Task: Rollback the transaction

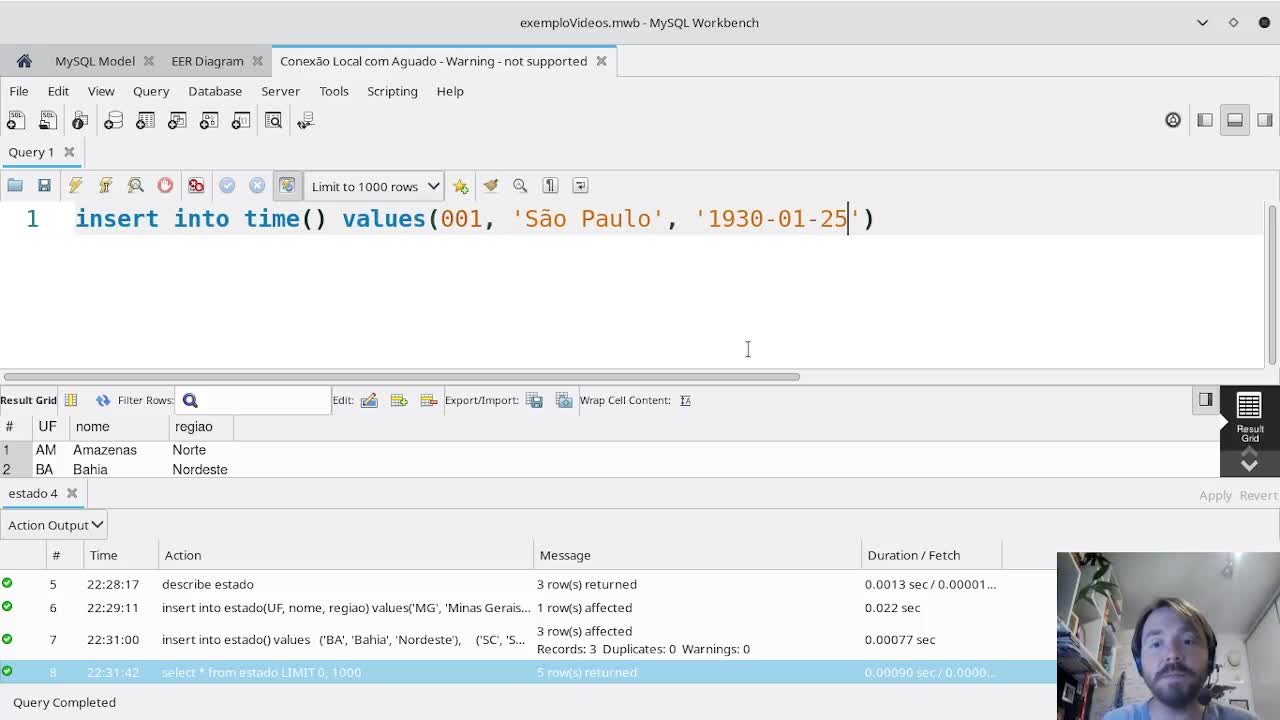Action: tap(257, 185)
